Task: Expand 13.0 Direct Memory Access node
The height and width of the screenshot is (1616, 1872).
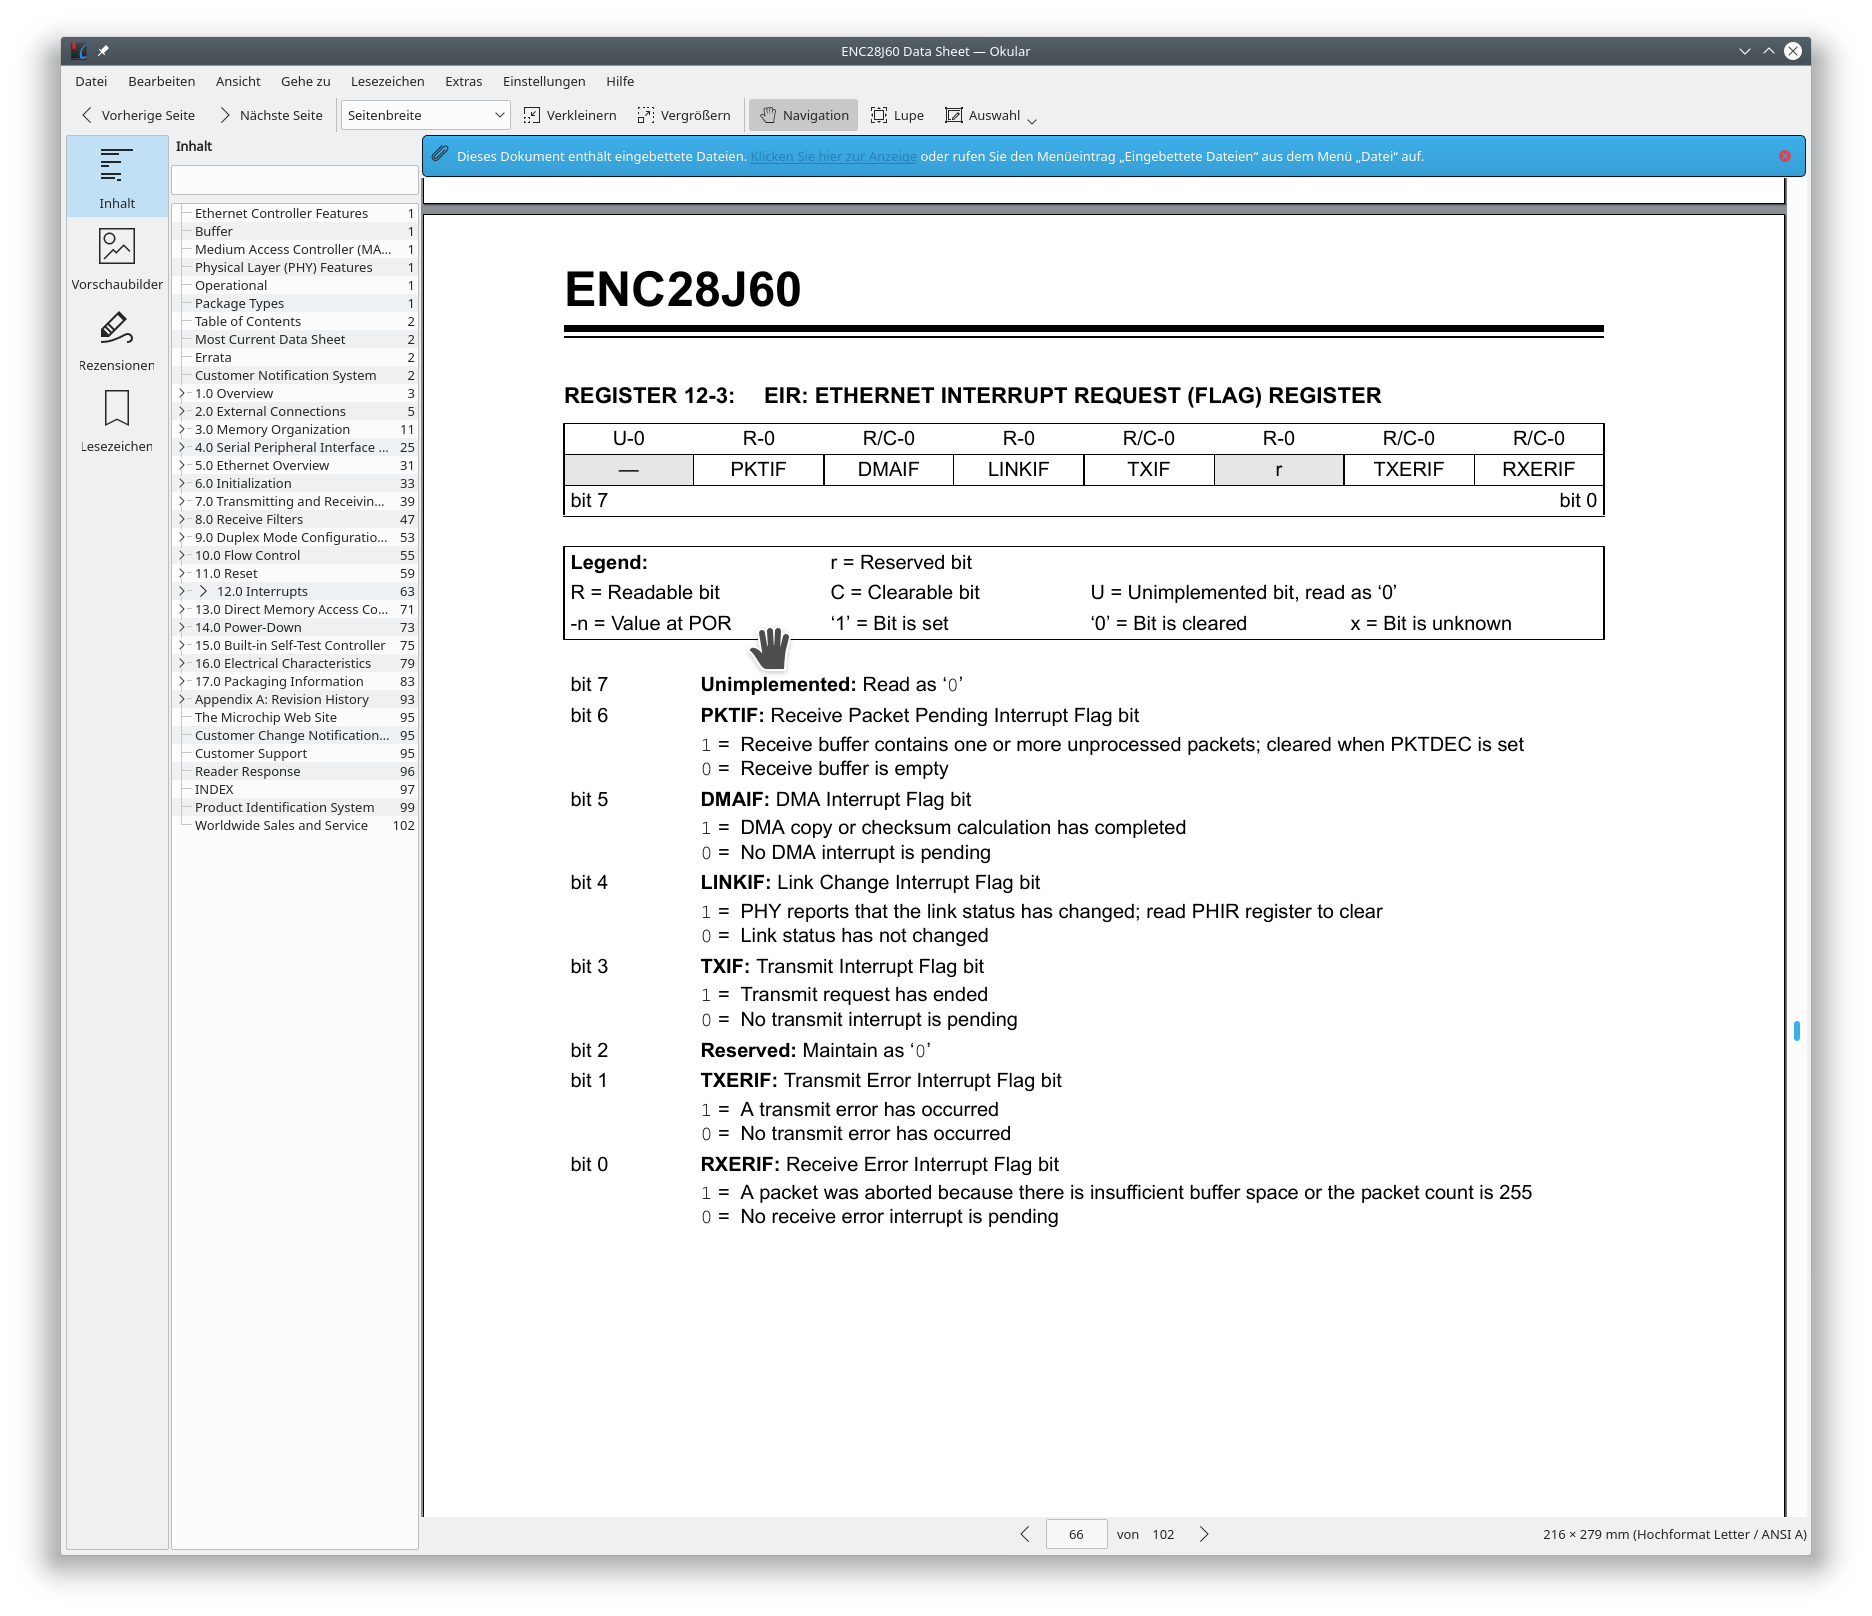Action: (x=182, y=609)
